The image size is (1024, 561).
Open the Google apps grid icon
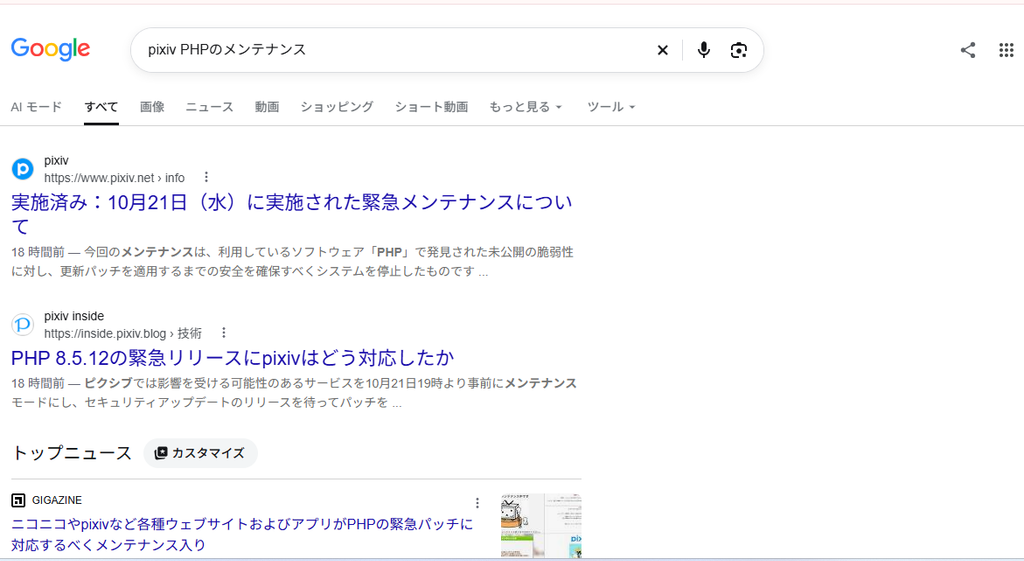[x=1006, y=50]
